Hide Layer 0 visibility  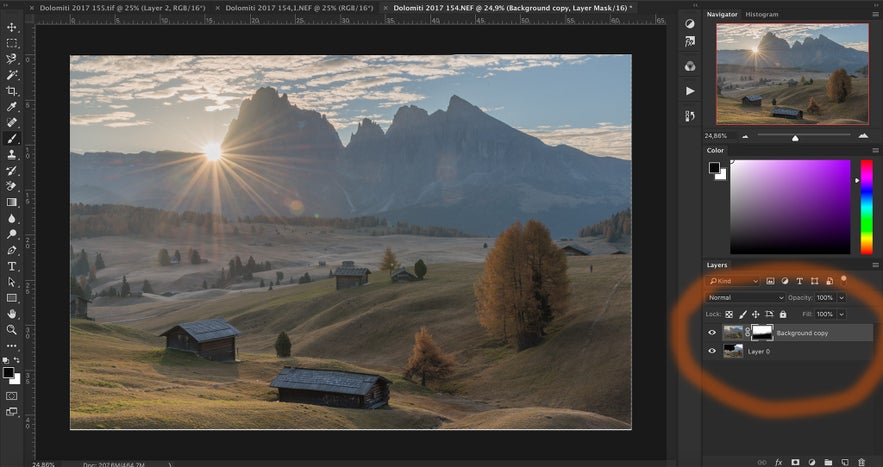tap(712, 351)
